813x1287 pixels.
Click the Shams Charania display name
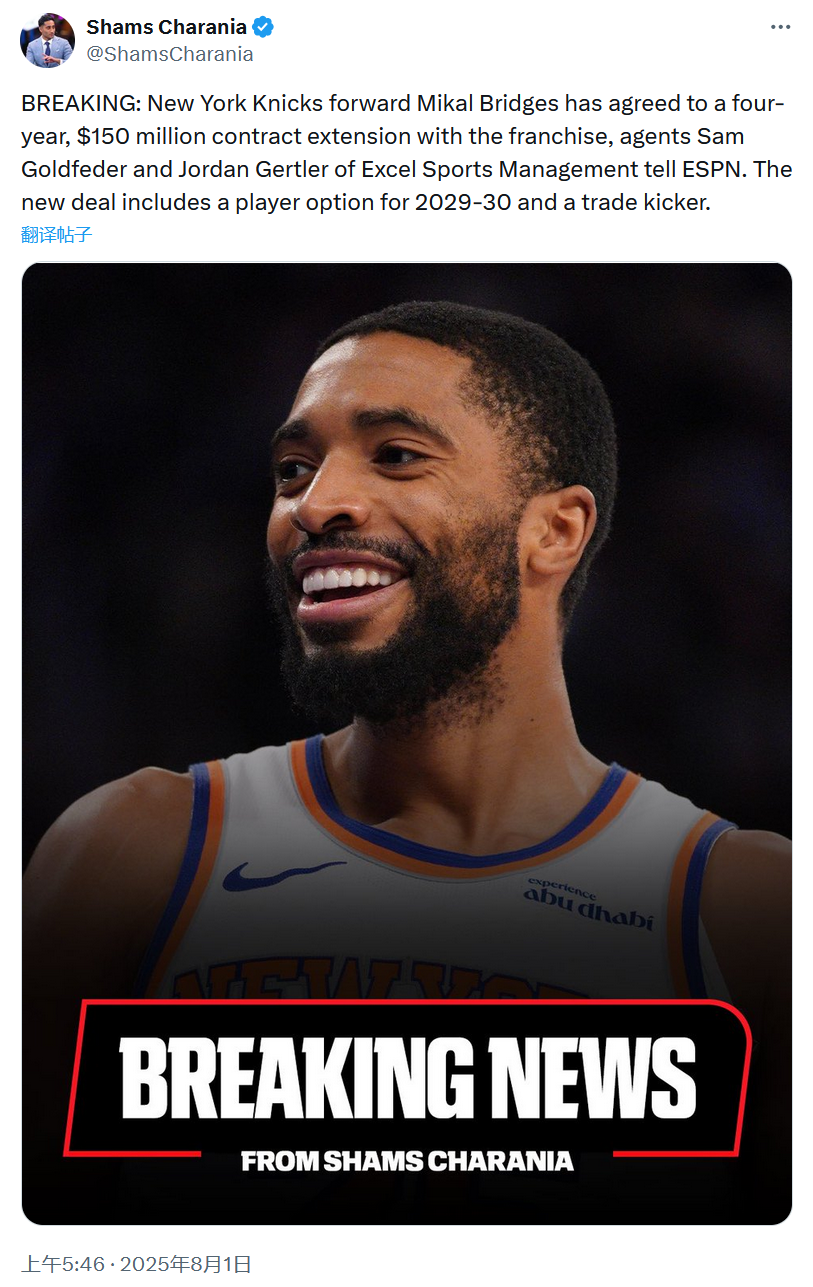pyautogui.click(x=167, y=28)
